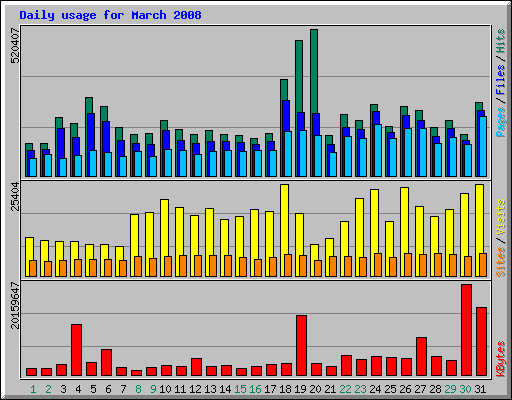Click the 25404 visits axis value
The image size is (512, 400).
point(15,196)
